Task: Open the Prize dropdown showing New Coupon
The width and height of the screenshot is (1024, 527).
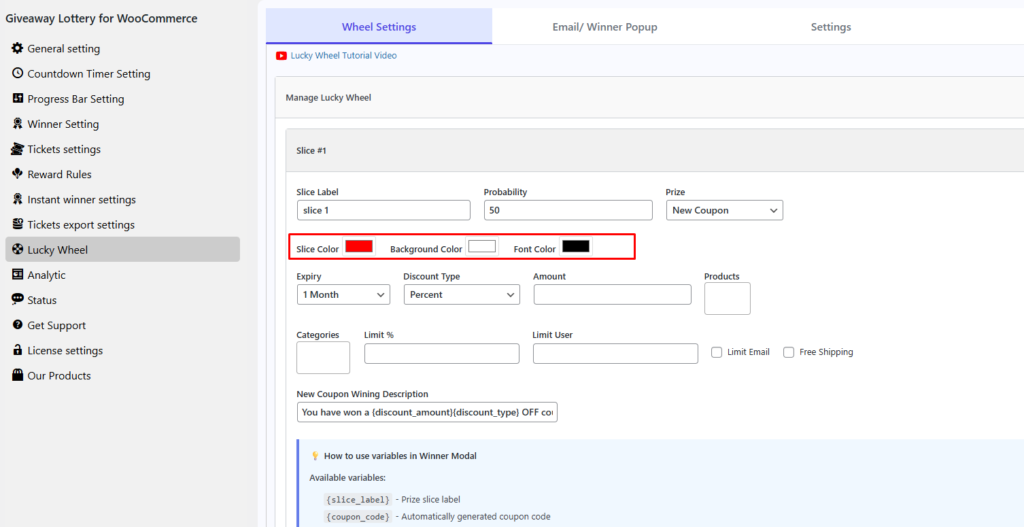Action: [724, 210]
